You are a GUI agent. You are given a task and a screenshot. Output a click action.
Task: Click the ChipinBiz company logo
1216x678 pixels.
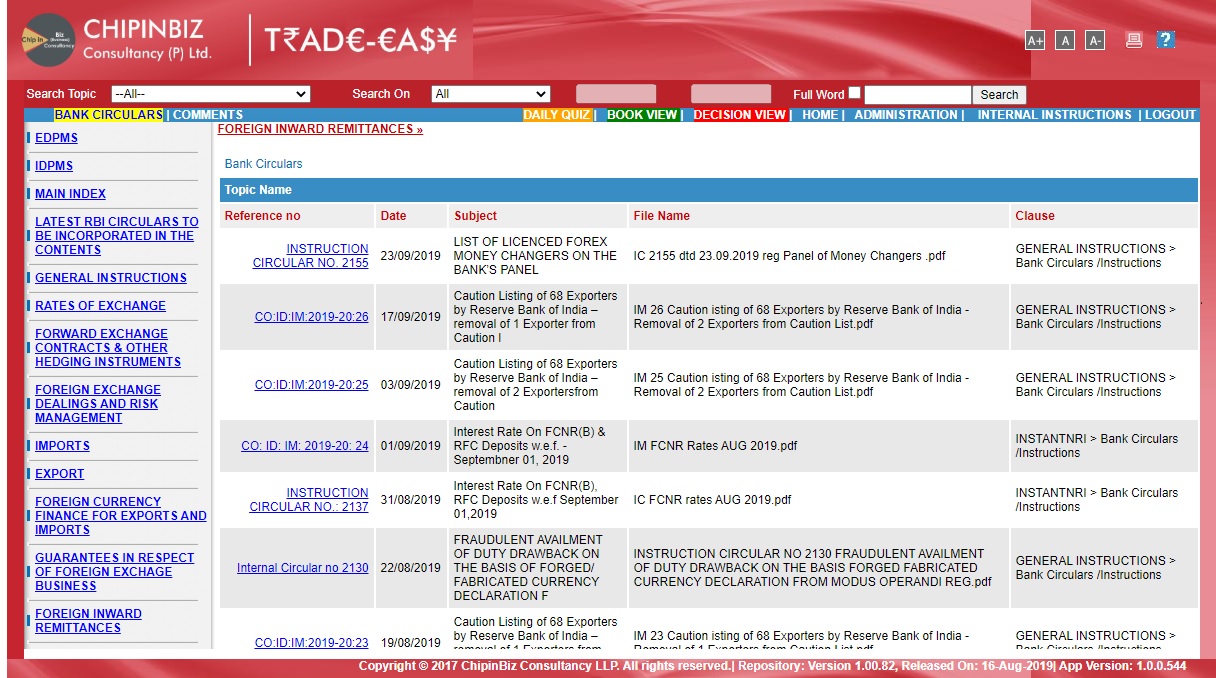click(48, 40)
